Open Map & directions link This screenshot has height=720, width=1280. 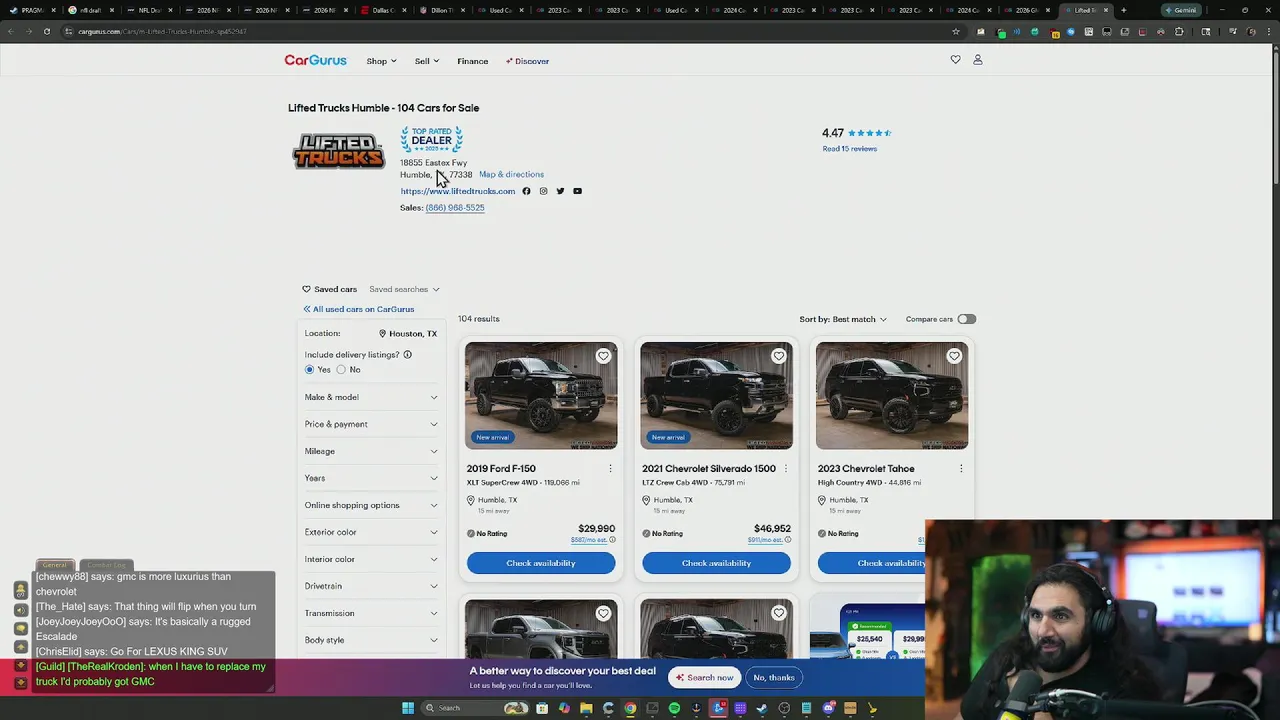click(x=511, y=175)
